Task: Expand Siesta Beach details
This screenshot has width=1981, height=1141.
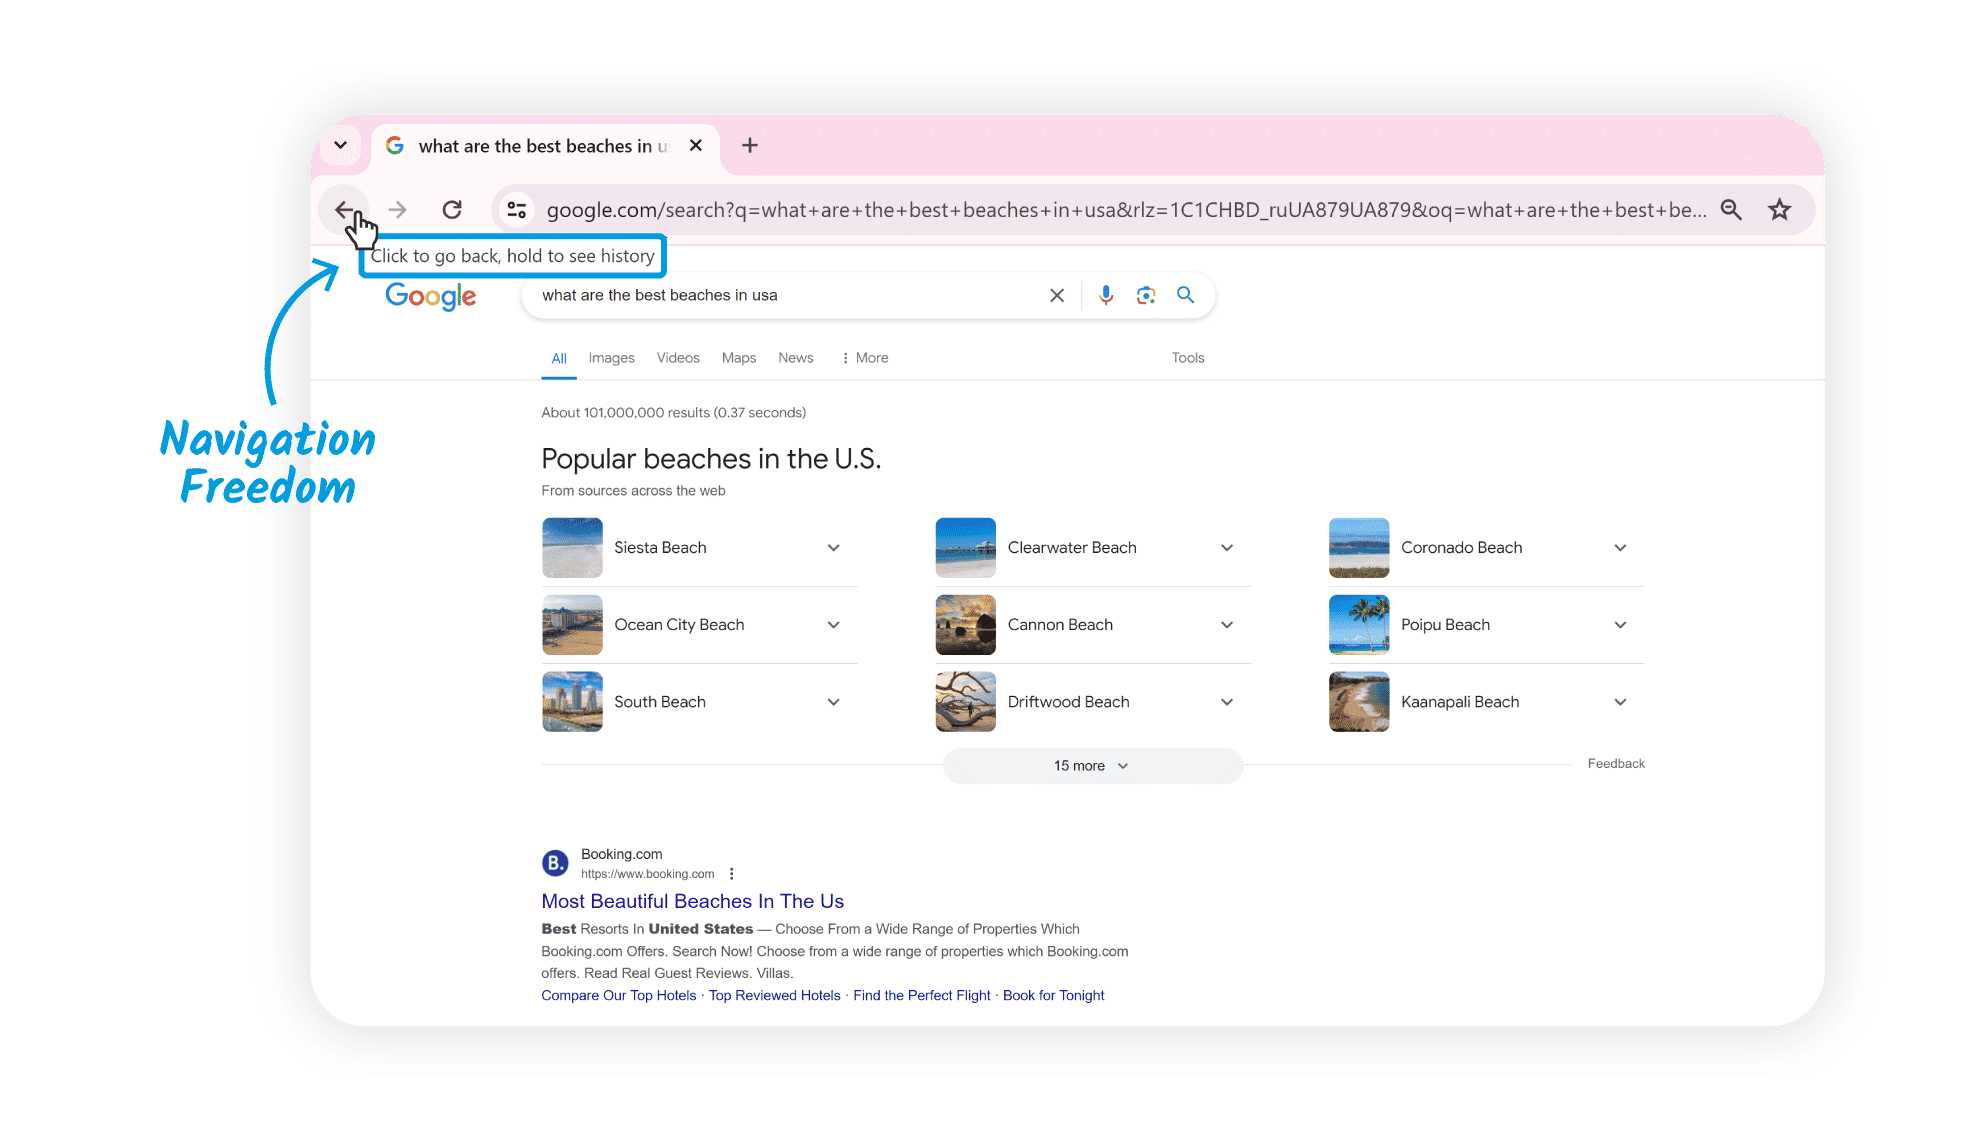Action: (833, 547)
